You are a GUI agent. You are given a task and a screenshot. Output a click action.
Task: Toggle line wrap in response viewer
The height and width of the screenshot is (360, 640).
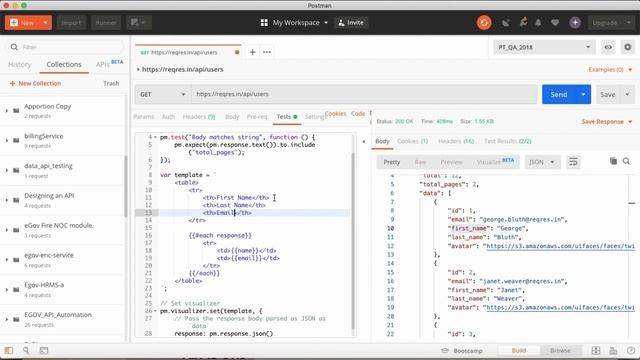click(573, 162)
